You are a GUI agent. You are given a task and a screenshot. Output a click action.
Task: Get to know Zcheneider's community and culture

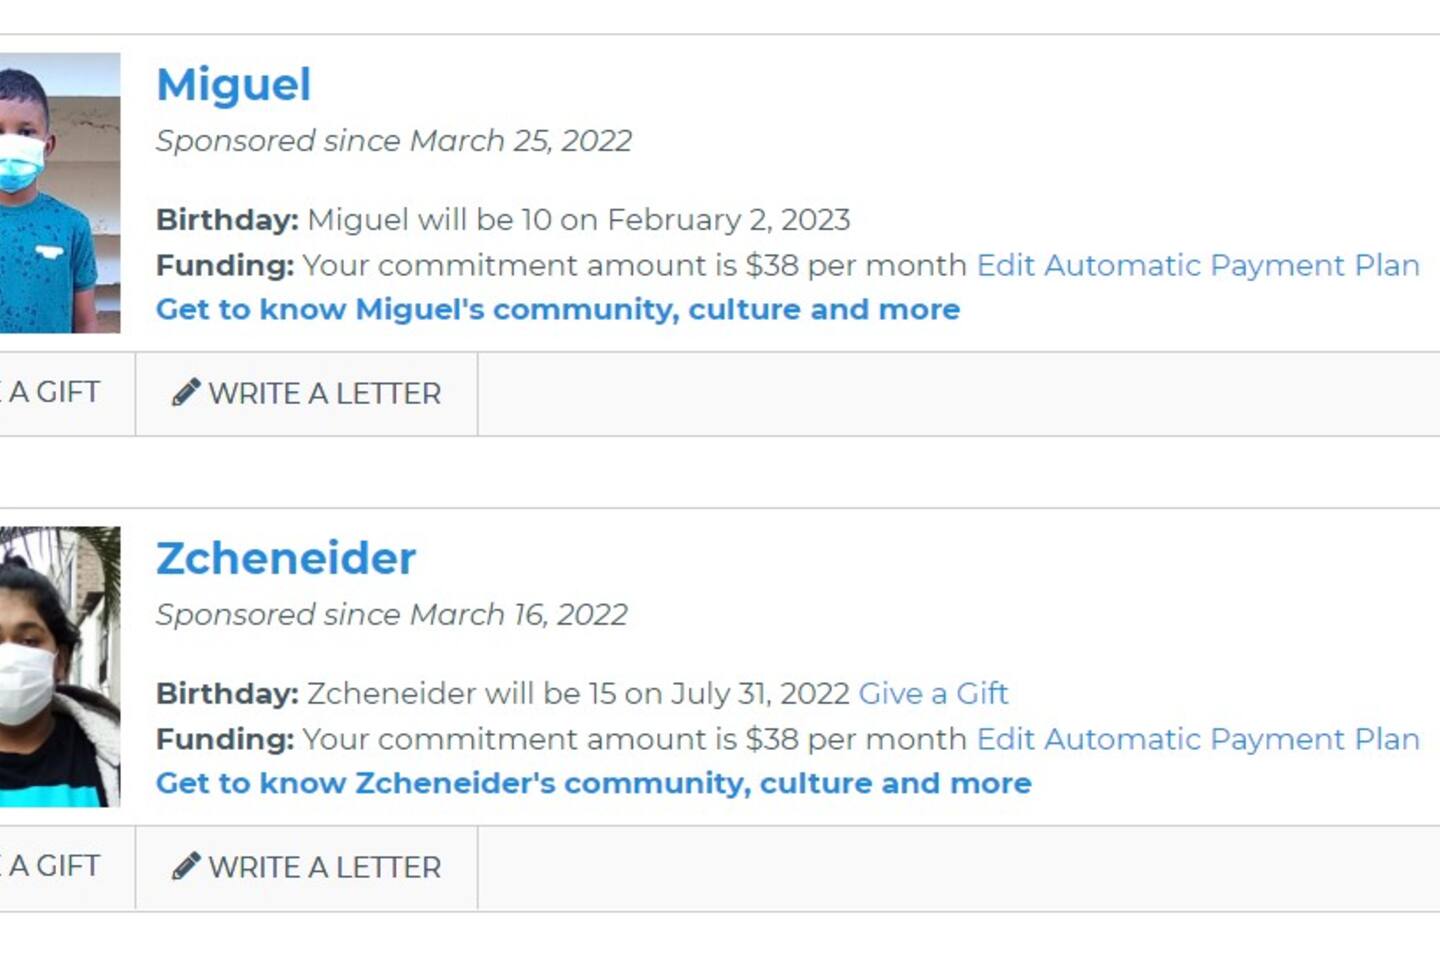tap(593, 783)
